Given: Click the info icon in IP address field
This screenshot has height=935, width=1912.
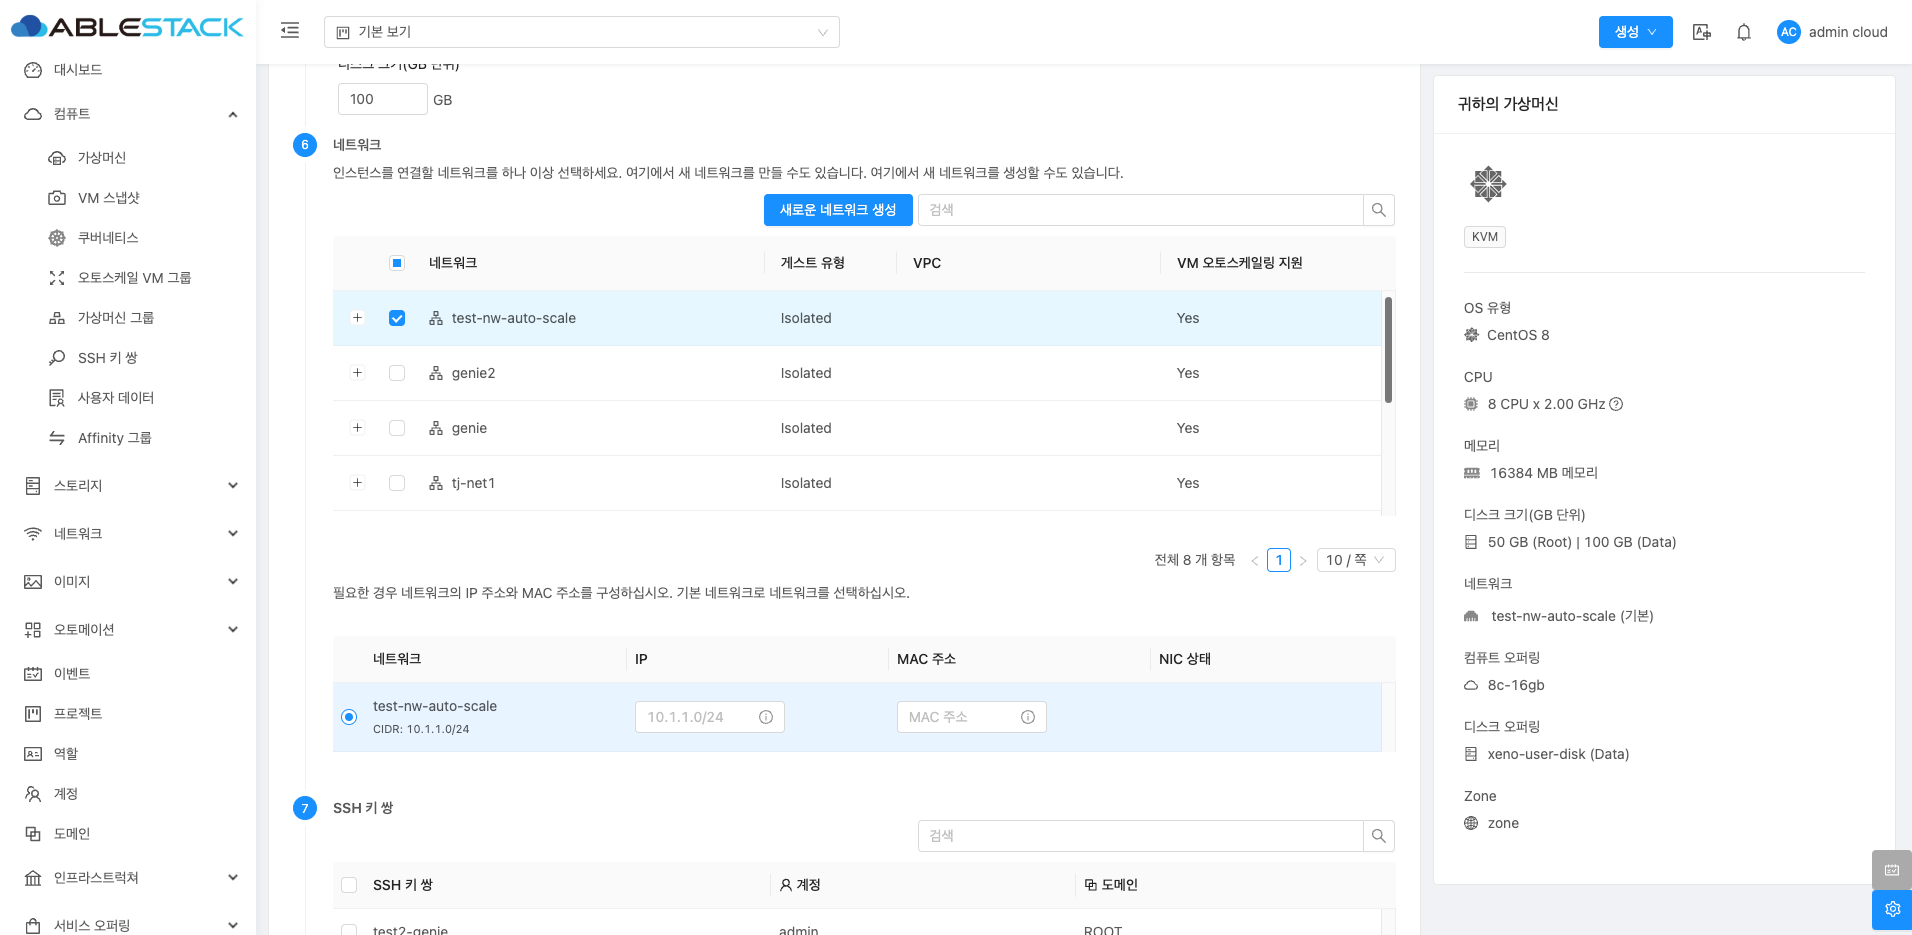Looking at the screenshot, I should coord(766,717).
